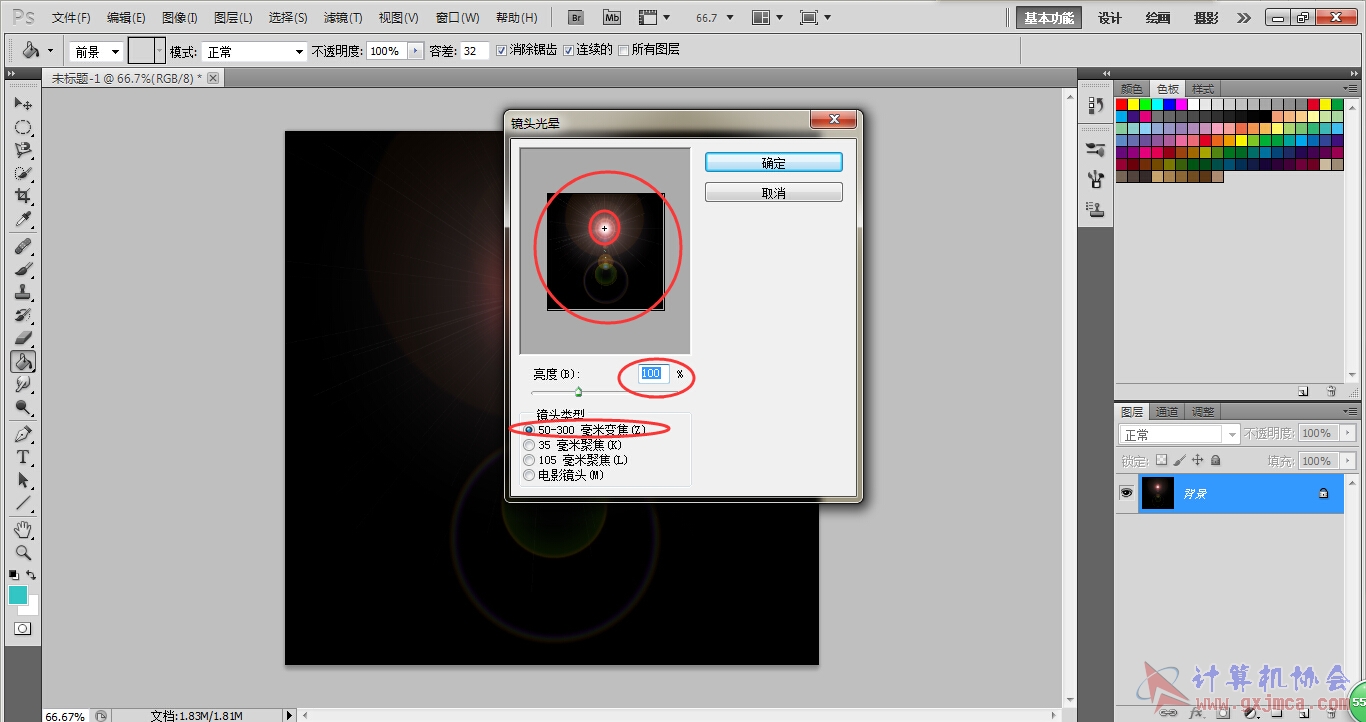
Task: Pick the Horizontal Type tool
Action: pos(23,457)
